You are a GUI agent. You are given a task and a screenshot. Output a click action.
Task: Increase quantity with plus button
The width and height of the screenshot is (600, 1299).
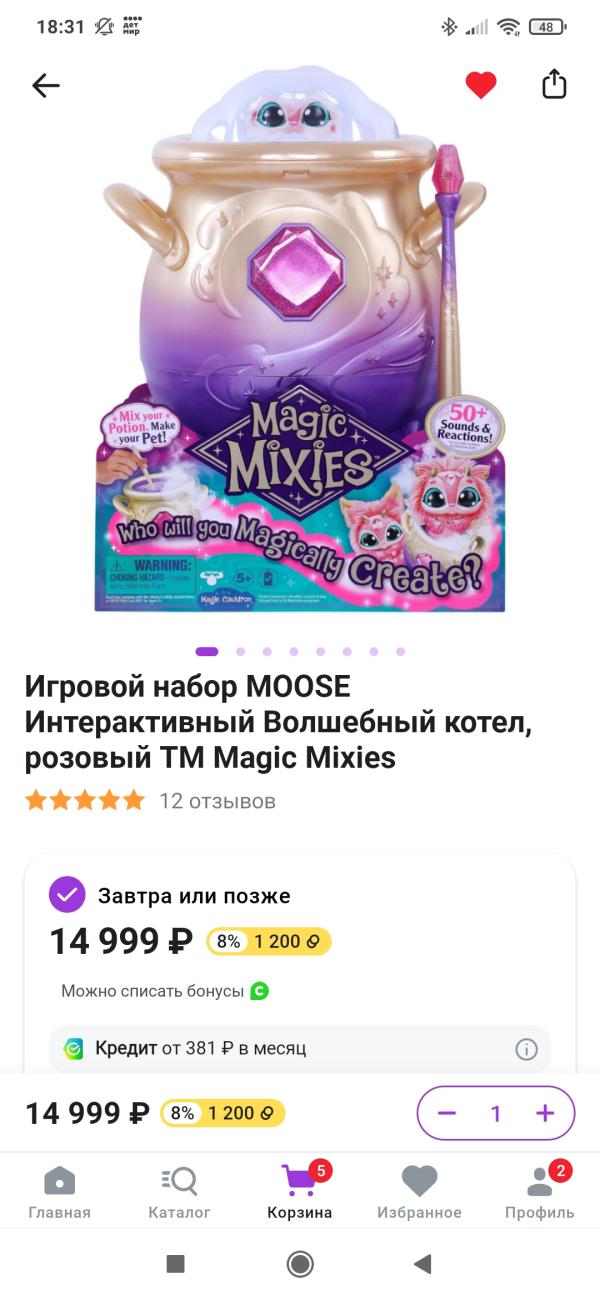click(x=545, y=1113)
